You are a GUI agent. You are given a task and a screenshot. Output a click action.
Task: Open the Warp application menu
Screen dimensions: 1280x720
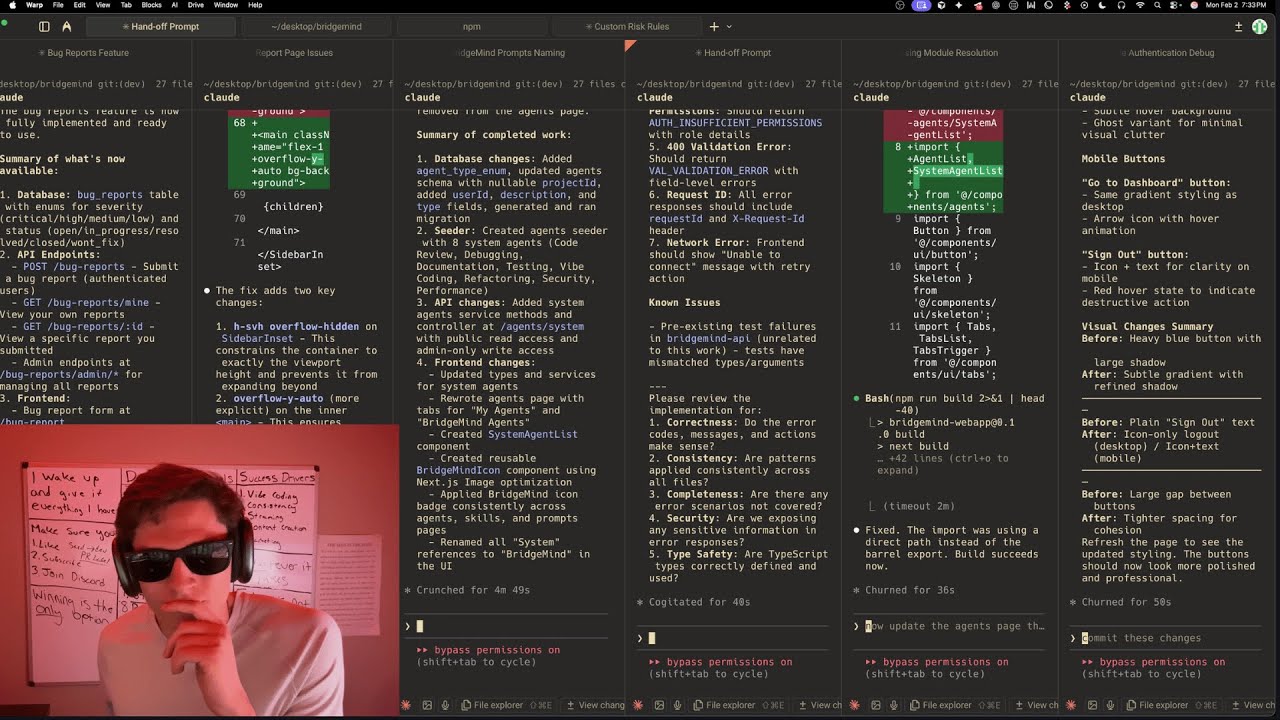click(x=34, y=5)
